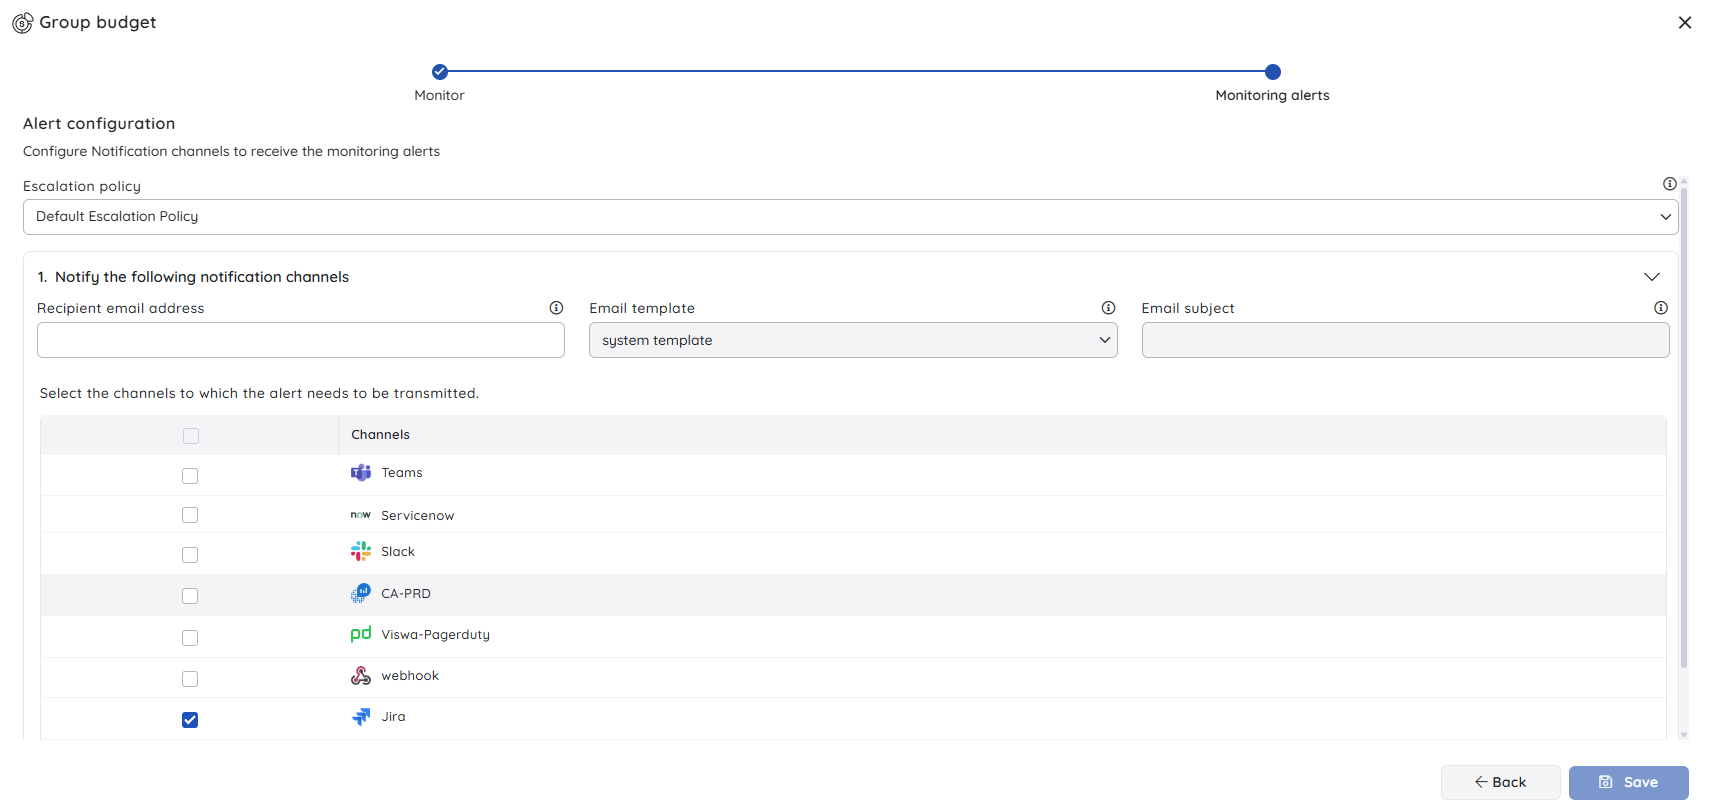Click the Recipient email address info icon
This screenshot has width=1712, height=812.
(x=556, y=308)
